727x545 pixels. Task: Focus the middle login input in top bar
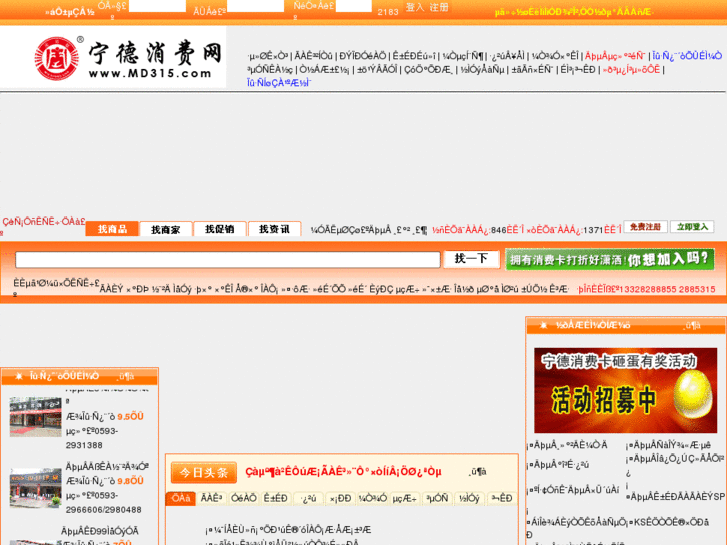pyautogui.click(x=255, y=6)
